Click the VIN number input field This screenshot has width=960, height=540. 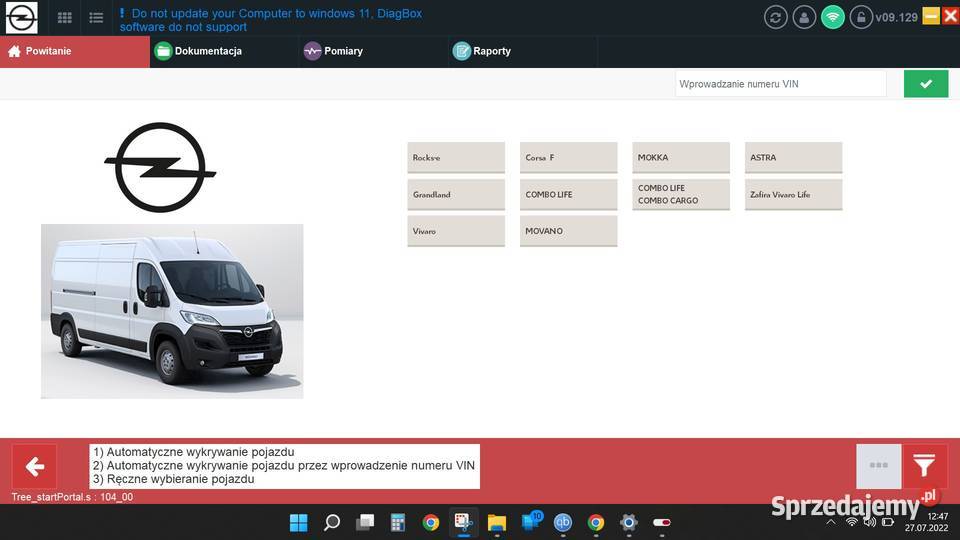click(781, 84)
